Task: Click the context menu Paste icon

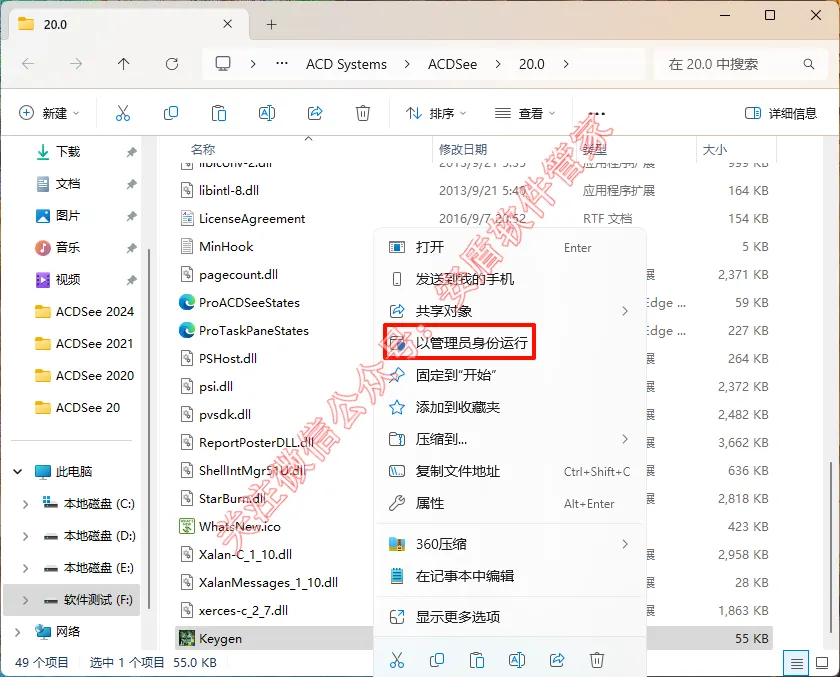Action: 477,660
